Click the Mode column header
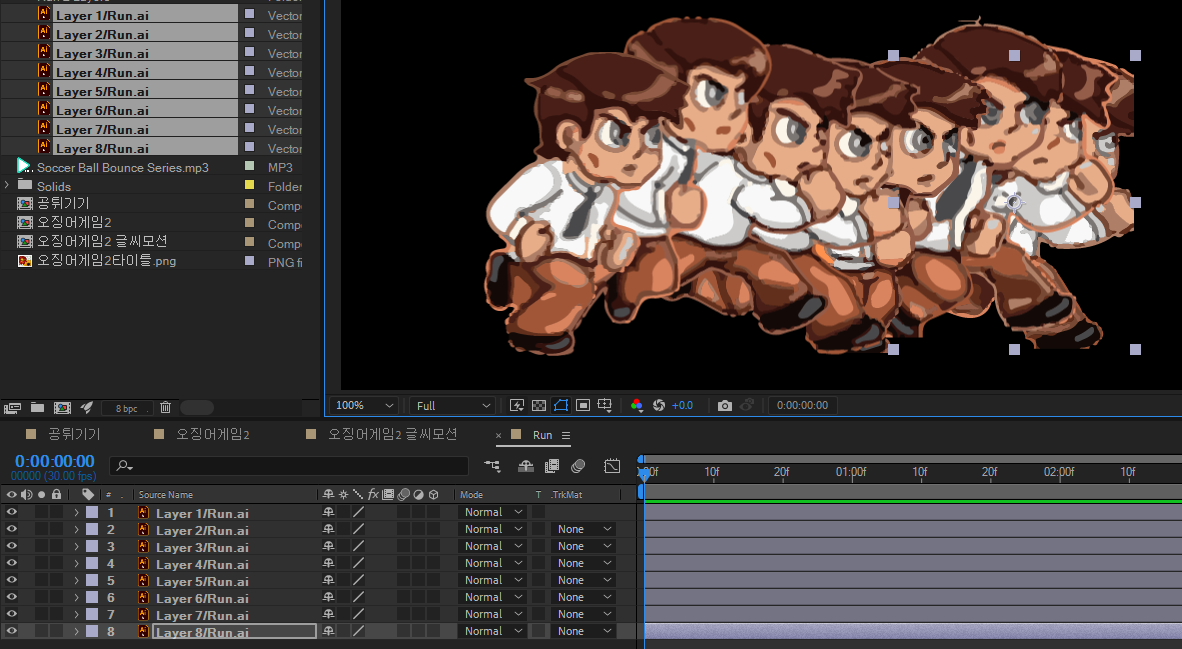Image resolution: width=1182 pixels, height=649 pixels. click(471, 494)
